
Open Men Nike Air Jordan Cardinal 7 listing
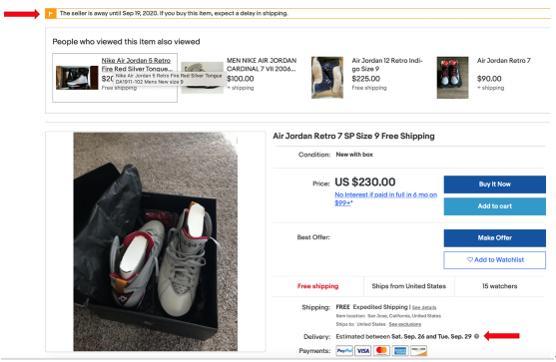point(261,65)
